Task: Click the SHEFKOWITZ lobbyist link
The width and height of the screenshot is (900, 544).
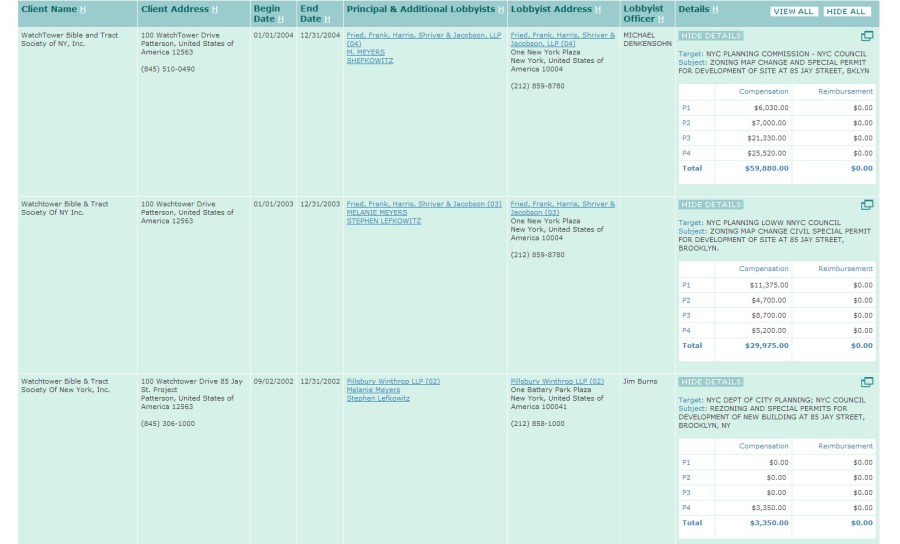Action: (x=370, y=60)
